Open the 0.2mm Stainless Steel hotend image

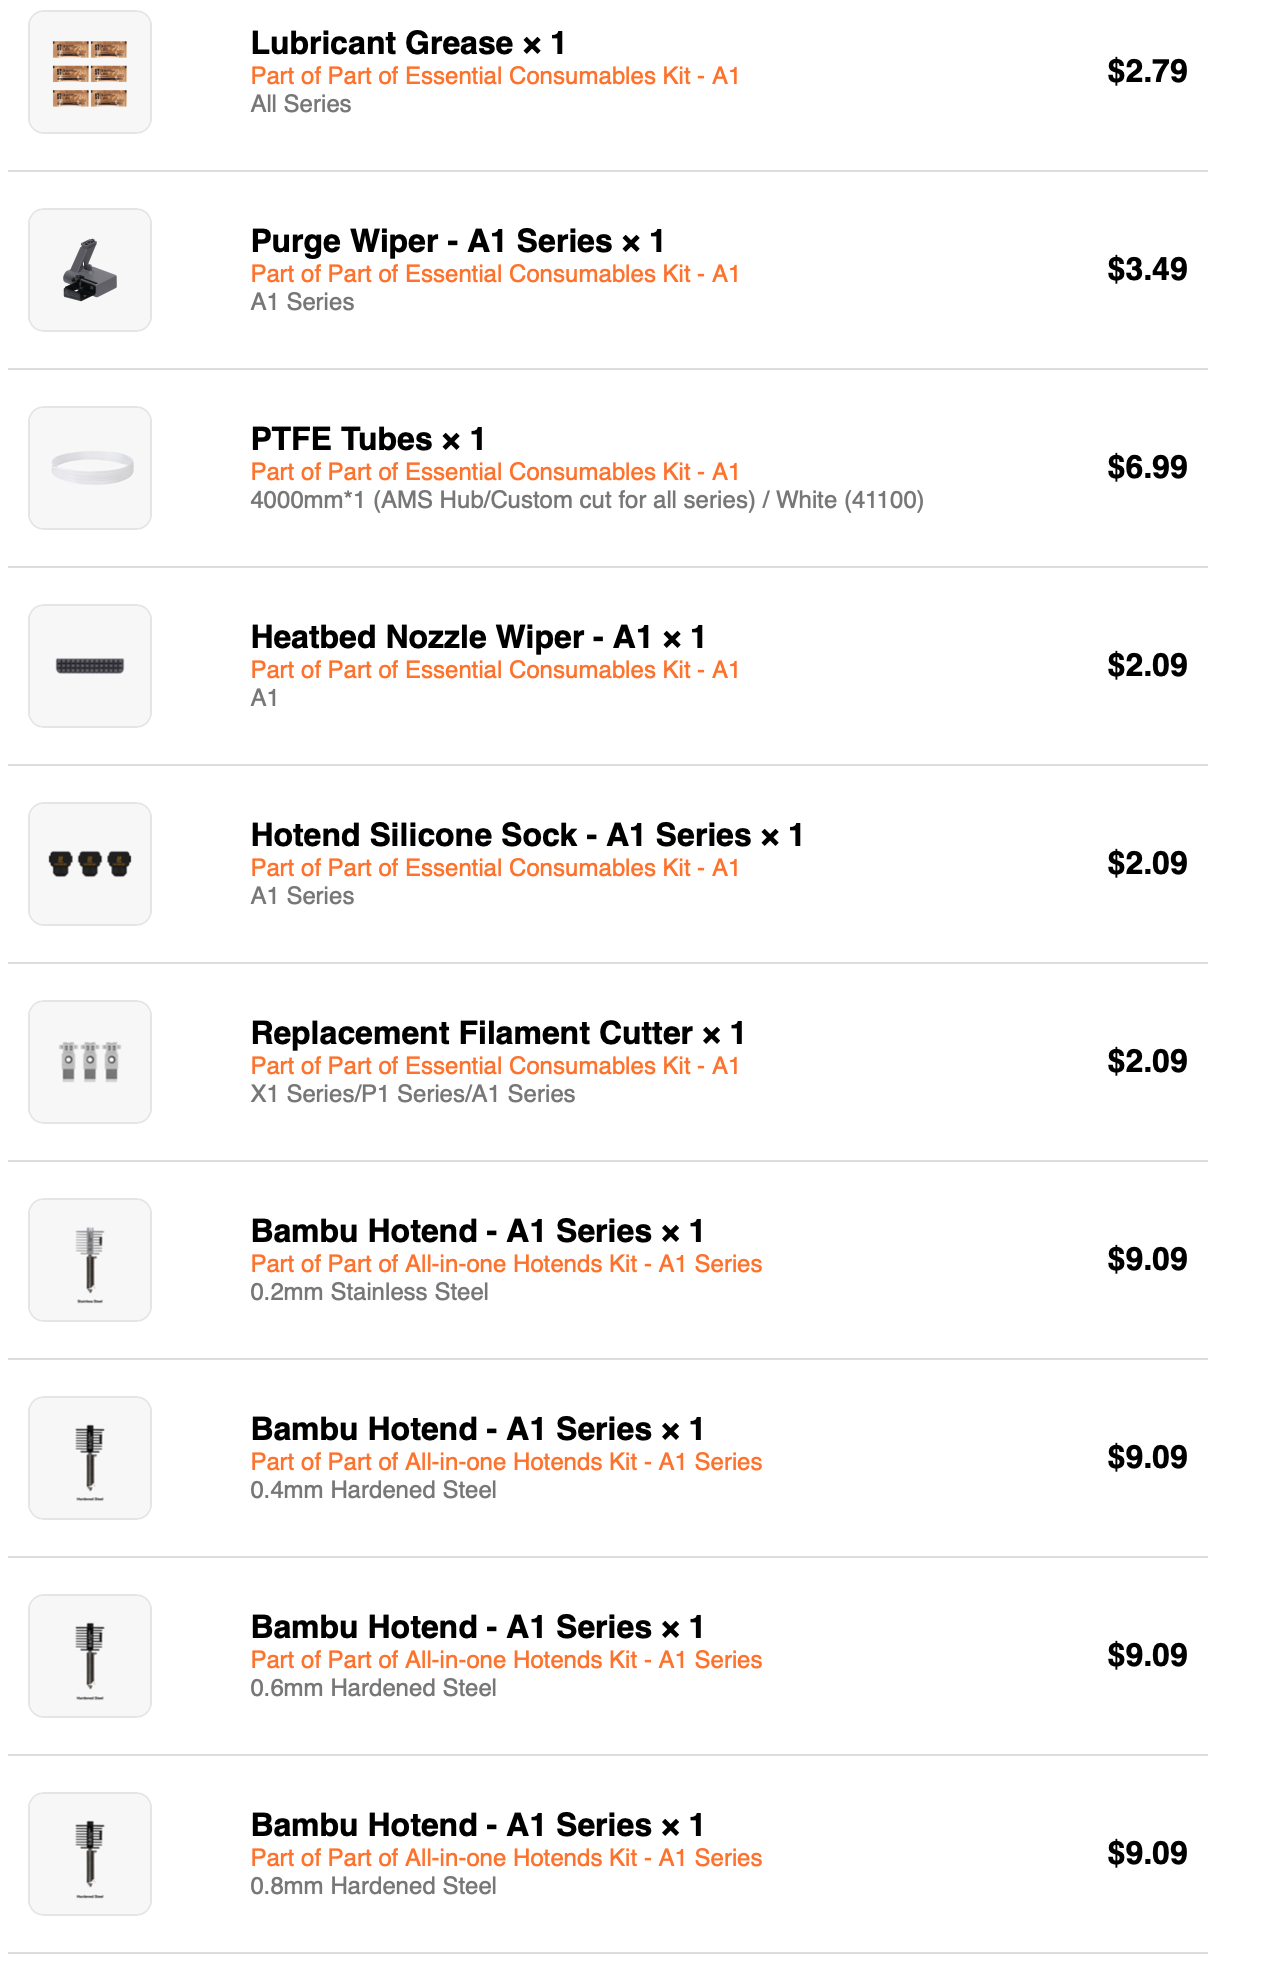tap(90, 1260)
